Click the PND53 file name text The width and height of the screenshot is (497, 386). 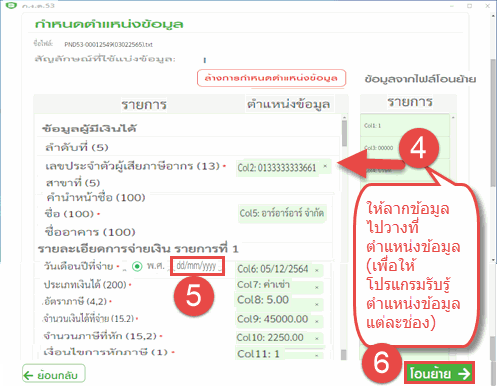(109, 44)
